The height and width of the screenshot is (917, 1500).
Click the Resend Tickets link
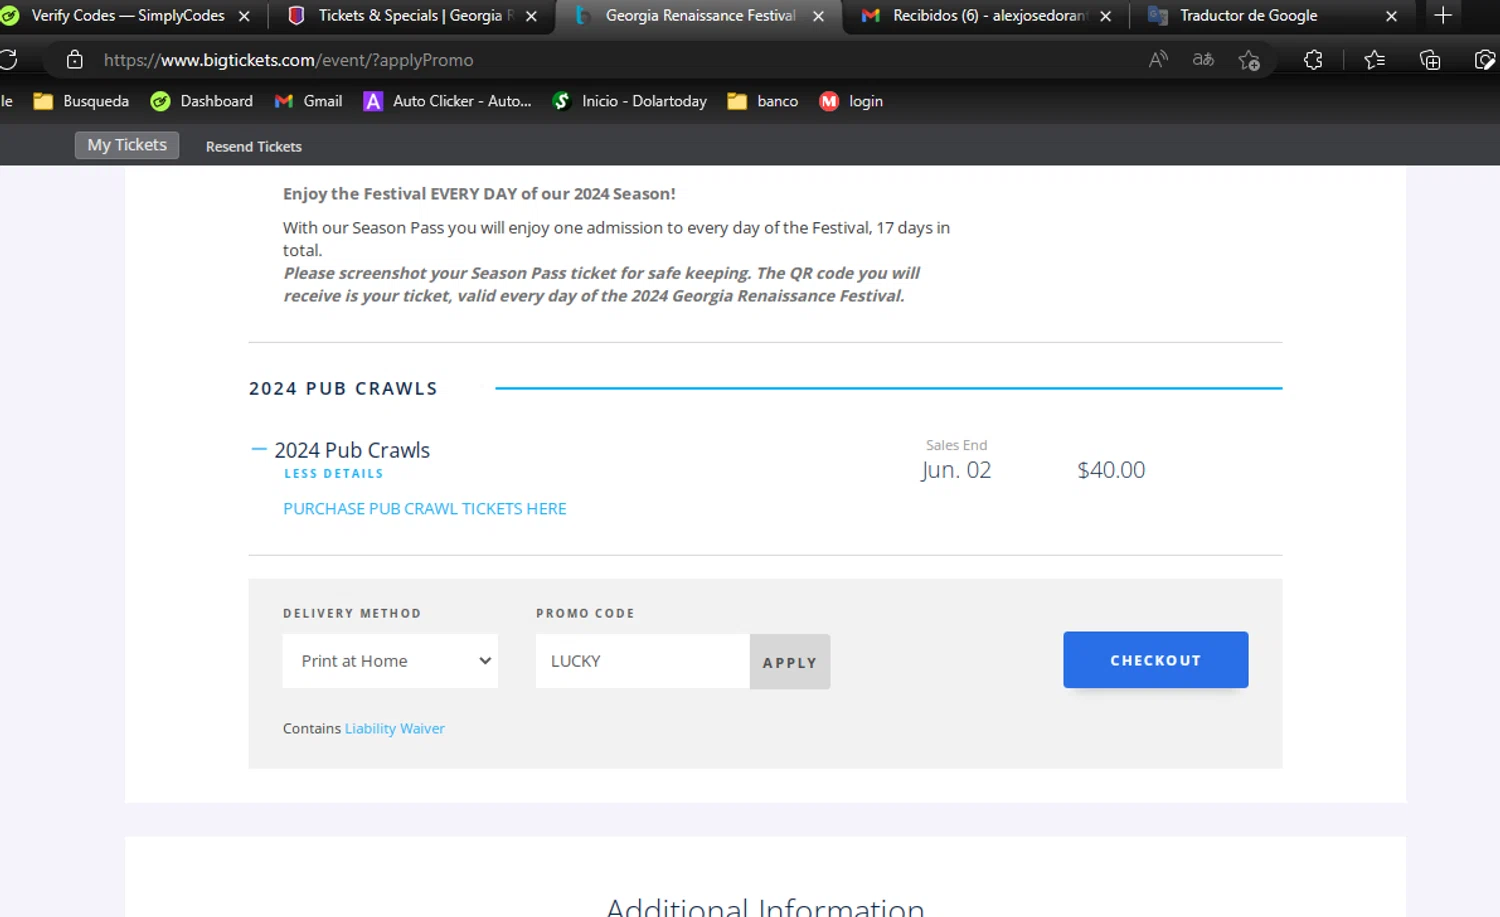click(x=254, y=146)
